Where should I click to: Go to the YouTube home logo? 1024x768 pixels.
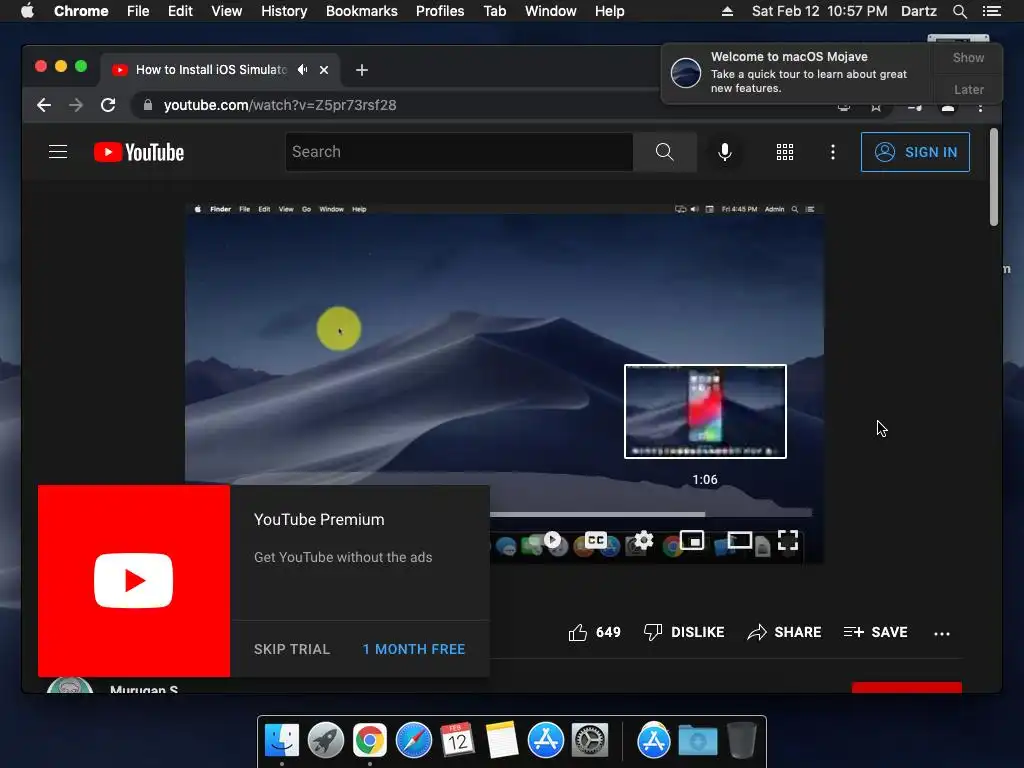tap(138, 152)
